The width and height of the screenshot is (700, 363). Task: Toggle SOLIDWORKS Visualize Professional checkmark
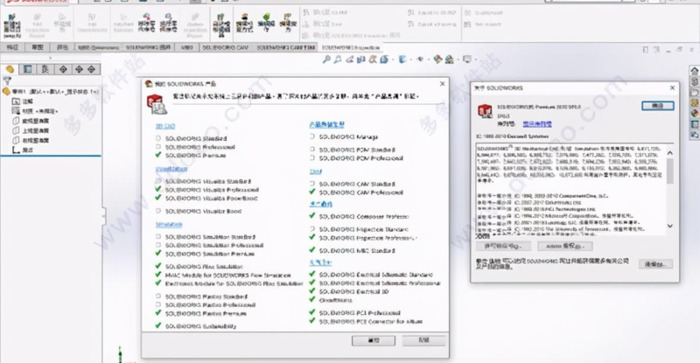point(158,189)
